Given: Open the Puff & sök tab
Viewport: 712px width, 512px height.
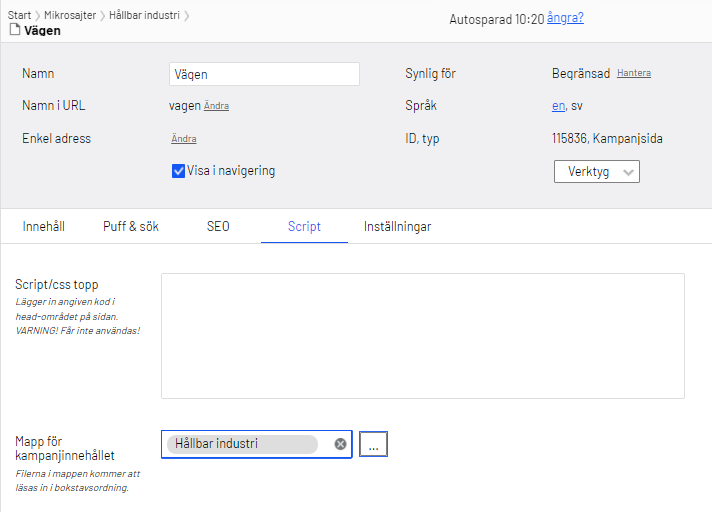Looking at the screenshot, I should tap(131, 227).
